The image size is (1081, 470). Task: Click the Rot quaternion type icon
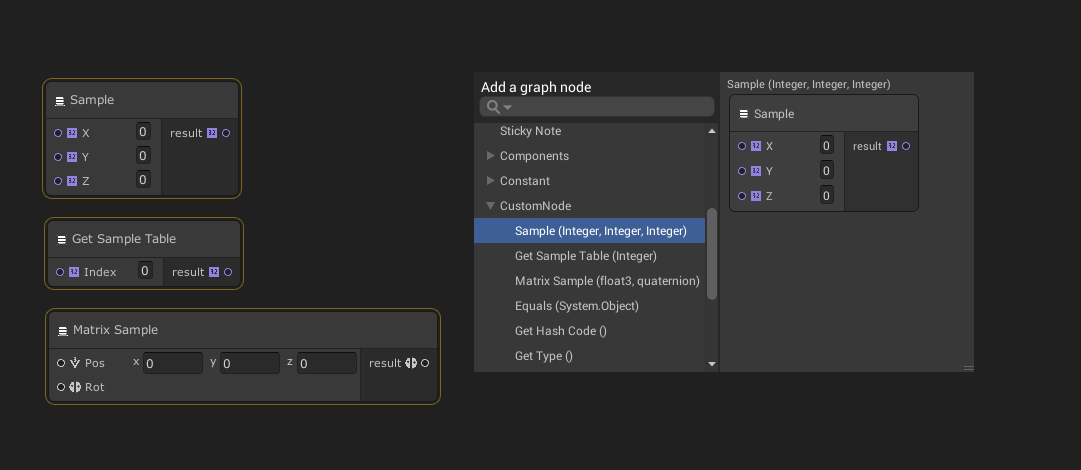[75, 387]
